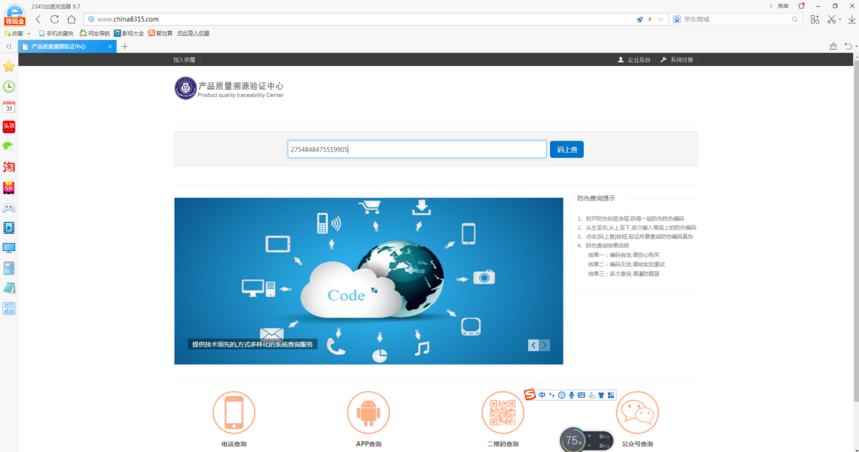Screen dimensions: 859x452
Task: Open a new browser tab with plus
Action: pos(125,46)
